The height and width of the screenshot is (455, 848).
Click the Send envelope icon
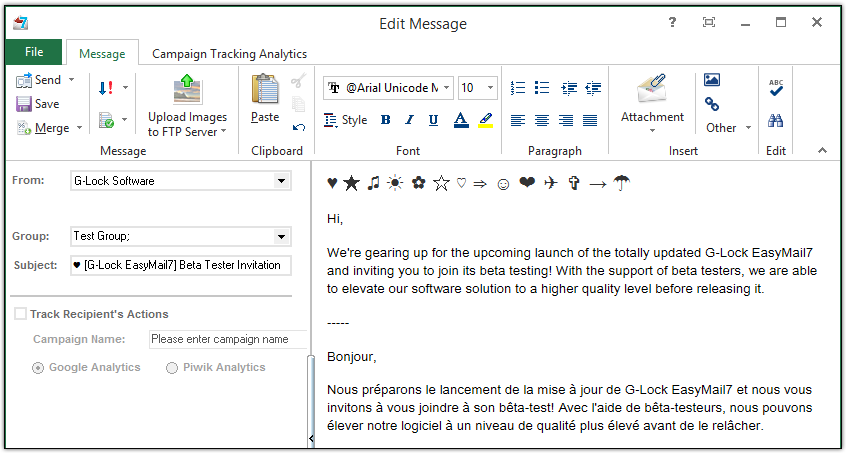point(24,80)
